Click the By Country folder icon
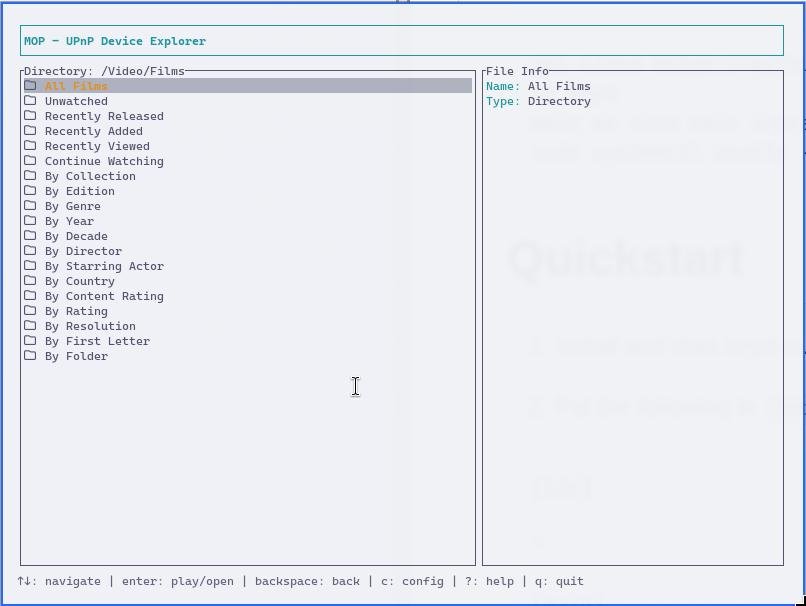Image resolution: width=806 pixels, height=606 pixels. pos(30,281)
